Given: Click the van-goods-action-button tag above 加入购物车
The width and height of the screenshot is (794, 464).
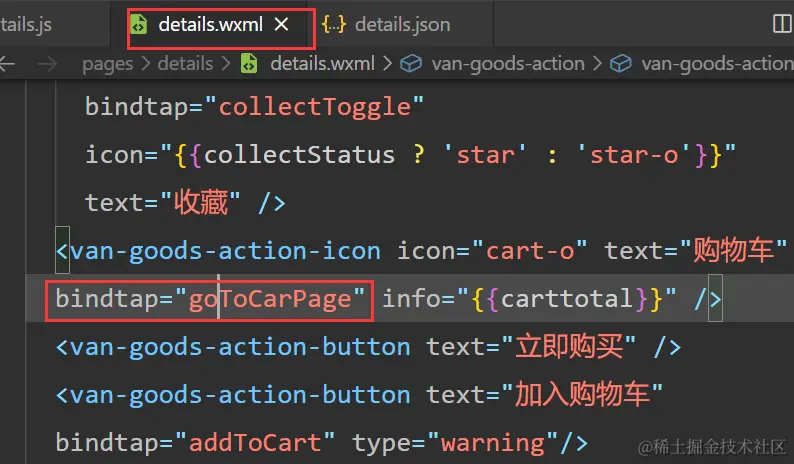Looking at the screenshot, I should point(240,395).
